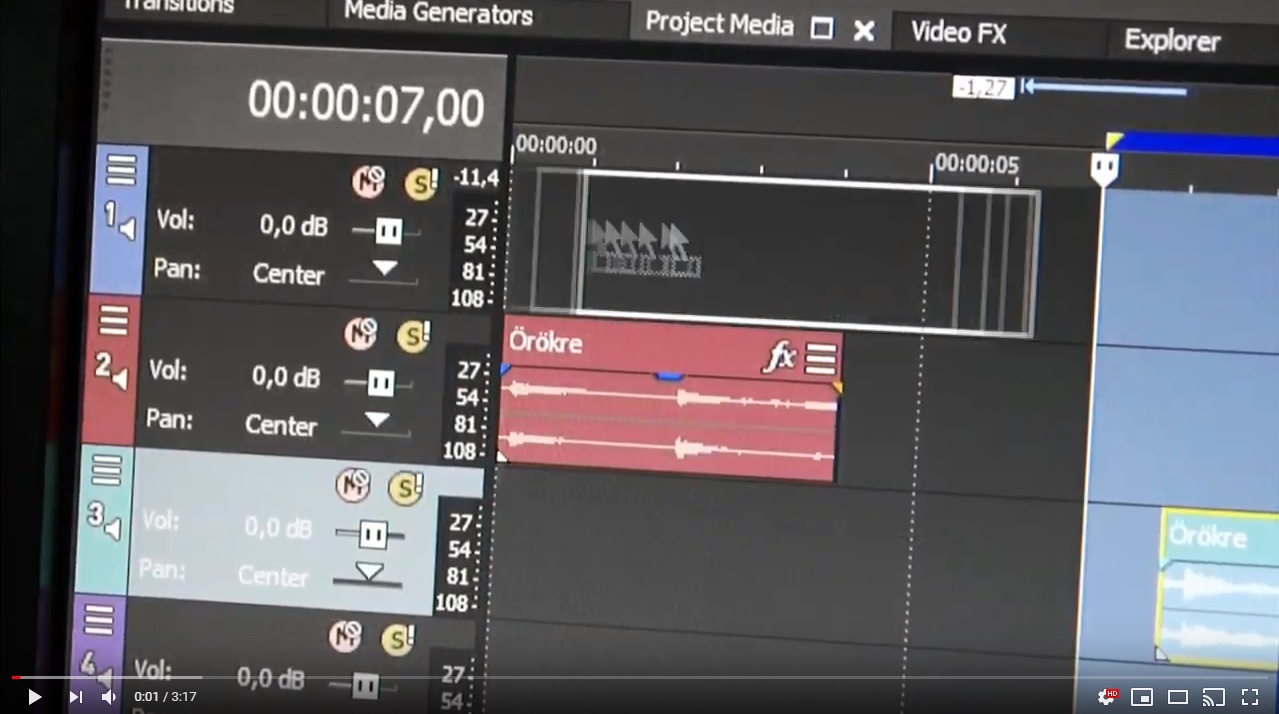Mute track 1
This screenshot has width=1279, height=714.
pyautogui.click(x=368, y=182)
